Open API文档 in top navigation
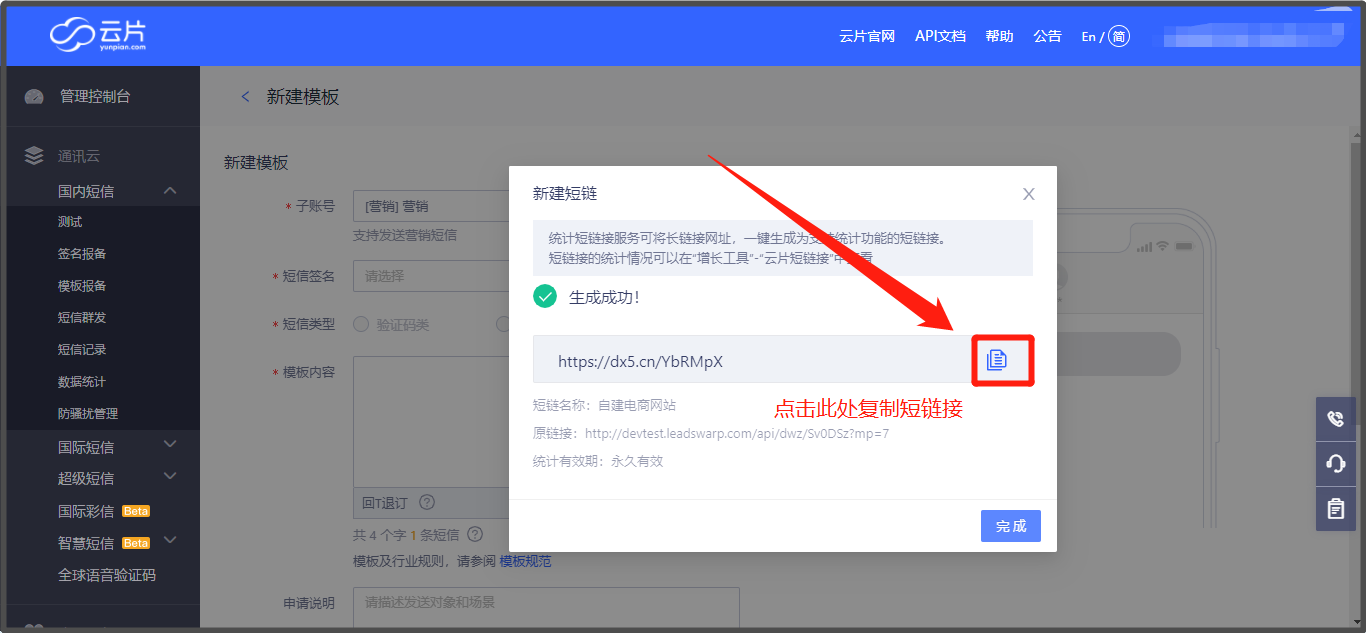The width and height of the screenshot is (1366, 633). [x=940, y=36]
